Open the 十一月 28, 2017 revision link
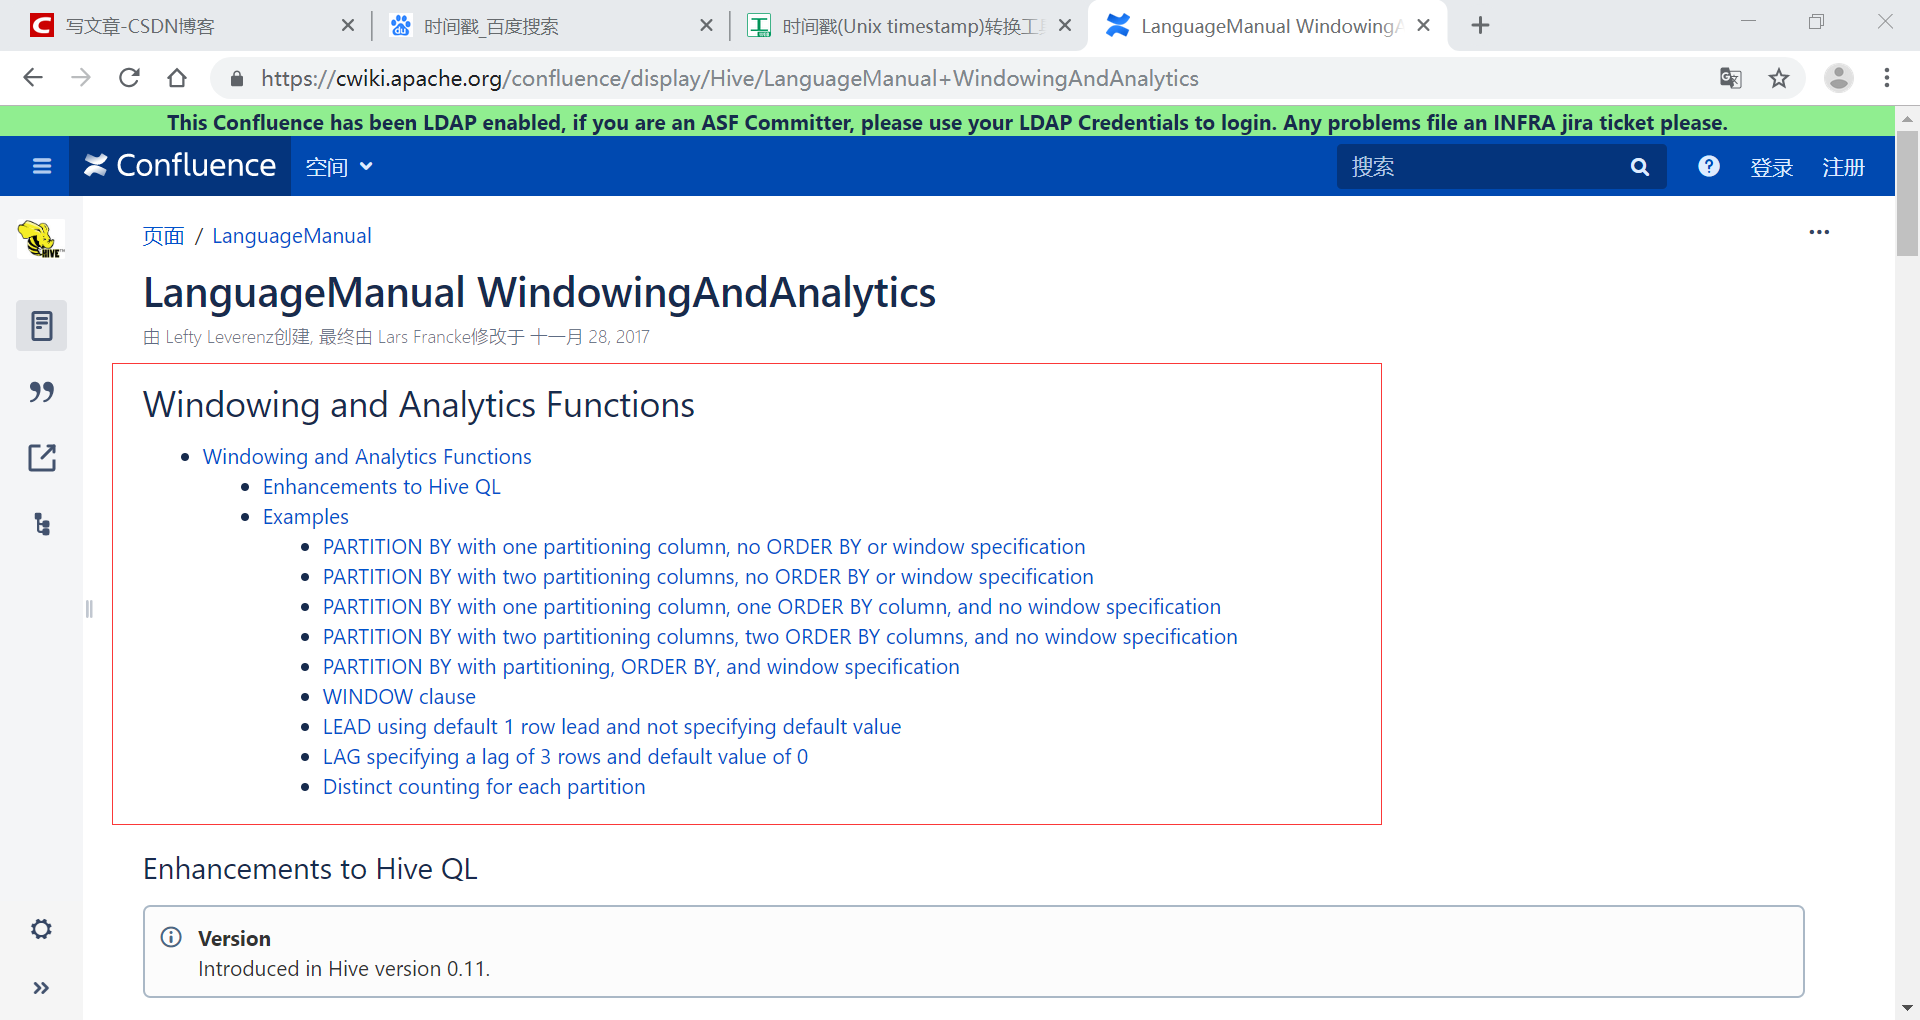The width and height of the screenshot is (1920, 1020). (589, 337)
